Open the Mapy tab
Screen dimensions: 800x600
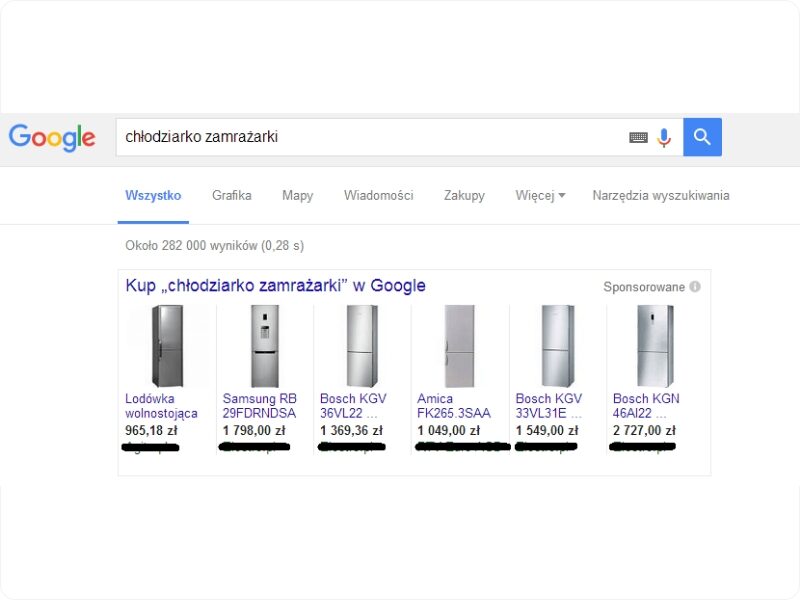pos(297,196)
